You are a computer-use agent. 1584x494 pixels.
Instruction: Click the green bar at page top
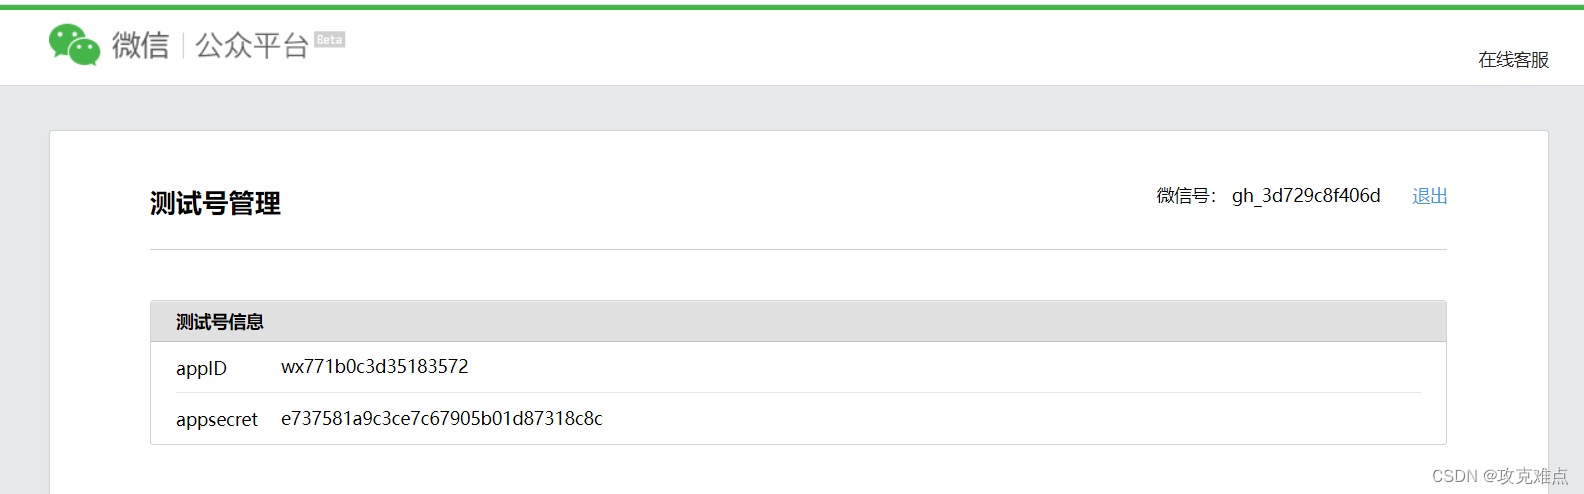792,7
